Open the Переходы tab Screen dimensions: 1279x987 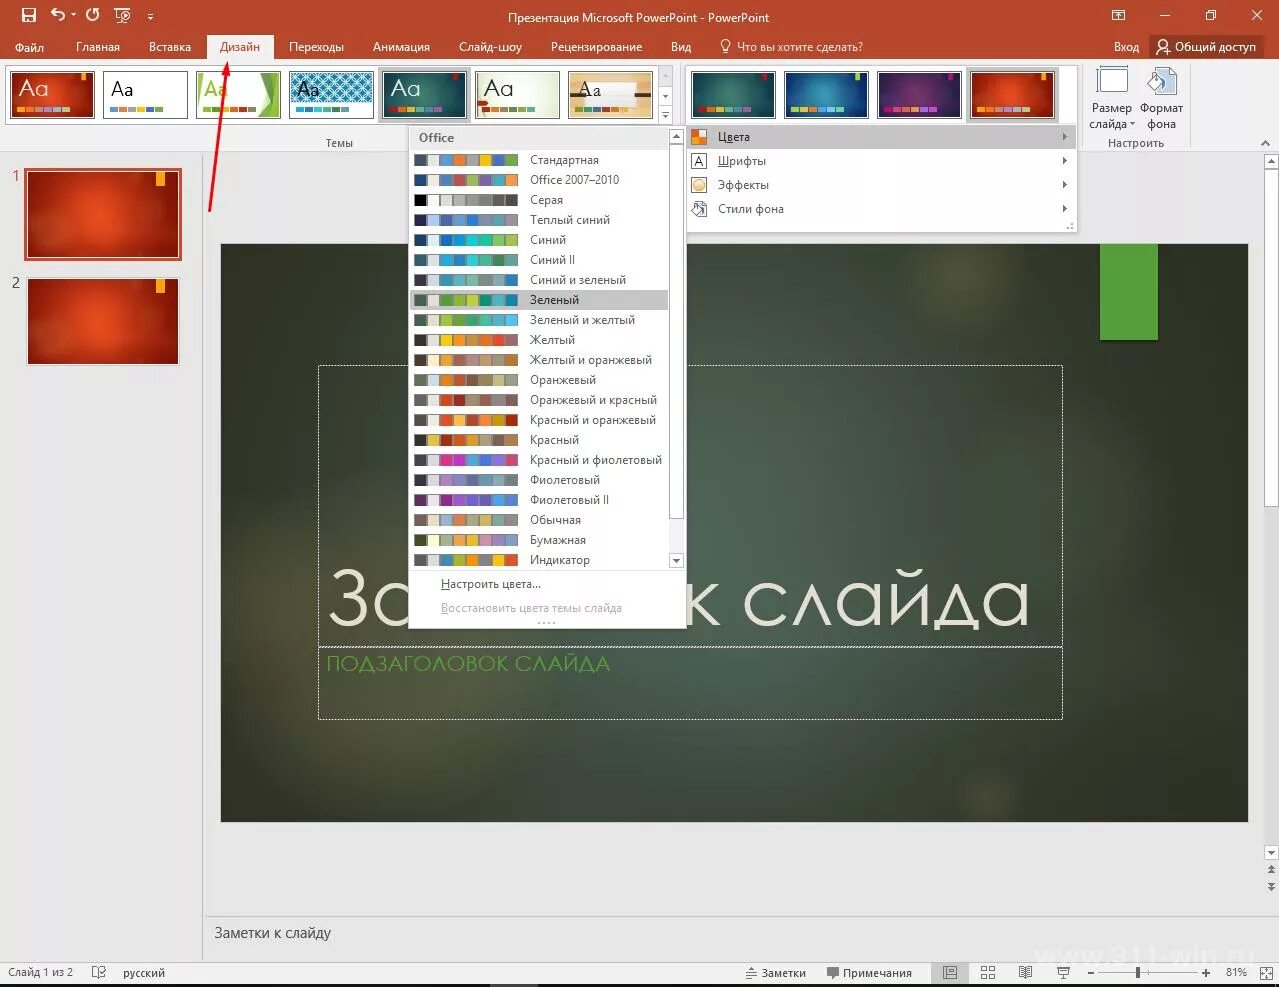coord(316,47)
